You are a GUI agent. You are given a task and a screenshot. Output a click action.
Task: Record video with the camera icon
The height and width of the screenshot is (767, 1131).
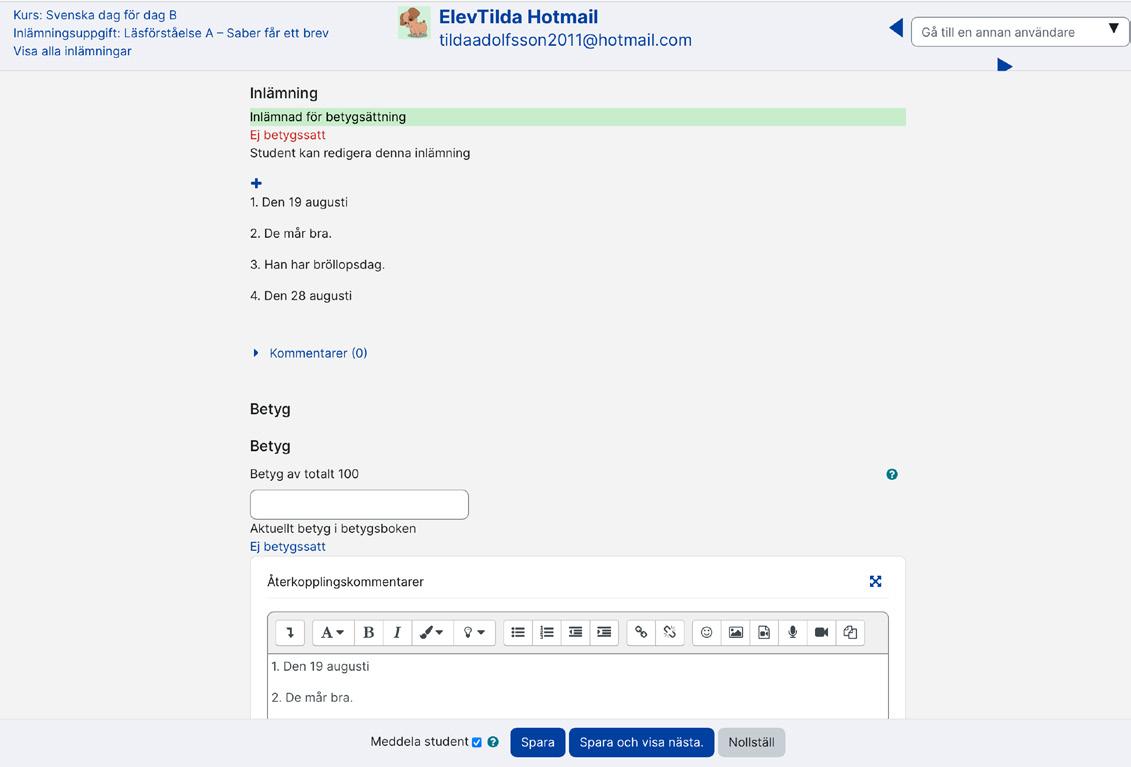pos(821,632)
